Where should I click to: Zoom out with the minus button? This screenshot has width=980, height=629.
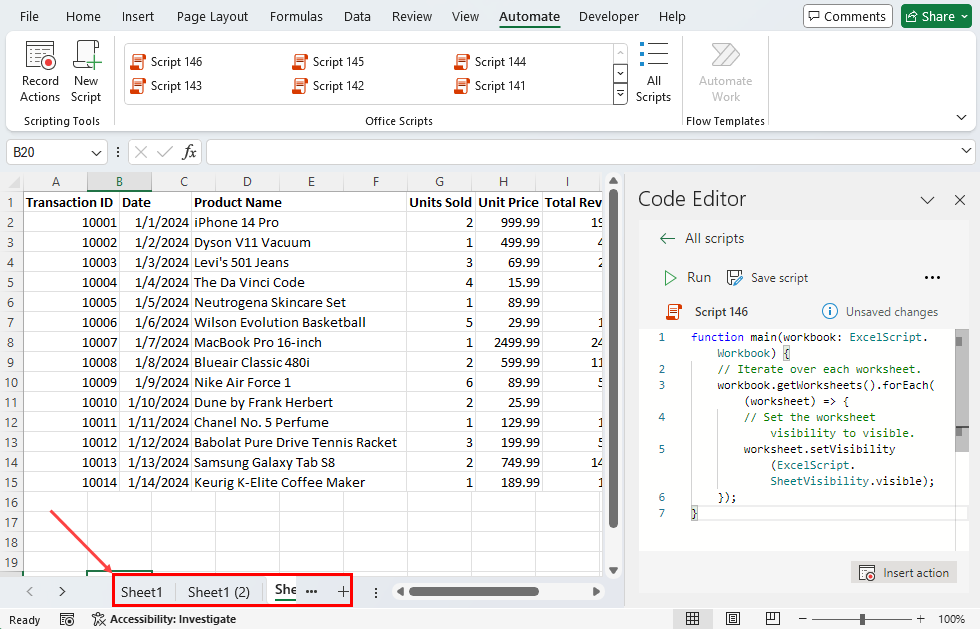(x=802, y=619)
